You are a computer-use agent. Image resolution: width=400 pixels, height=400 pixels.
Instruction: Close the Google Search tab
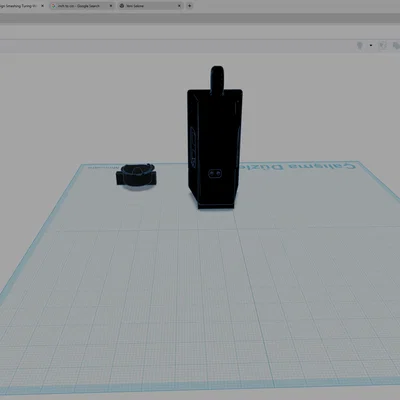[x=111, y=6]
